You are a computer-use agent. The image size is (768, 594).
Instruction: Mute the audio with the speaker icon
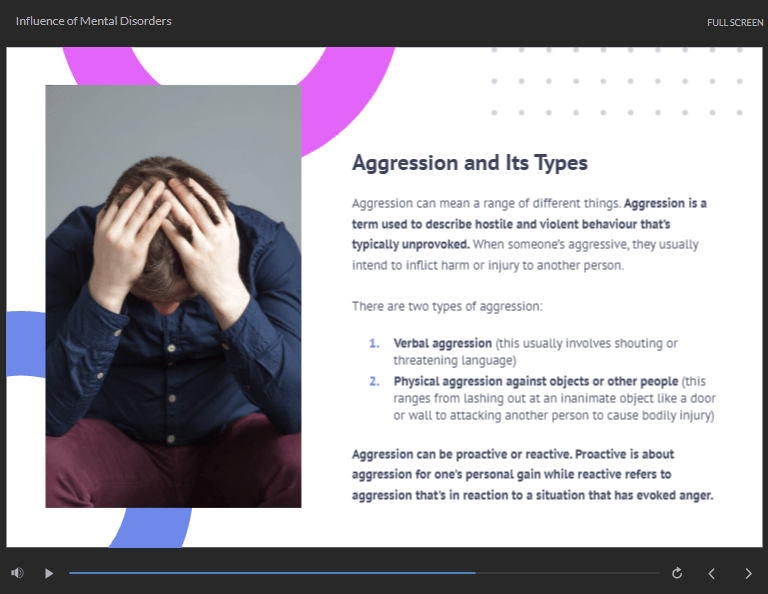17,572
